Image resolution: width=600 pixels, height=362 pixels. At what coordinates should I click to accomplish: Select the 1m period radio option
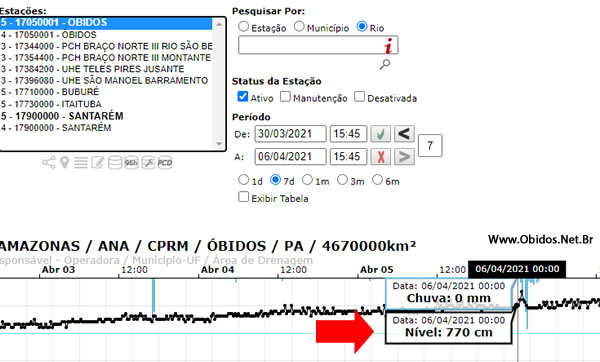pyautogui.click(x=307, y=179)
